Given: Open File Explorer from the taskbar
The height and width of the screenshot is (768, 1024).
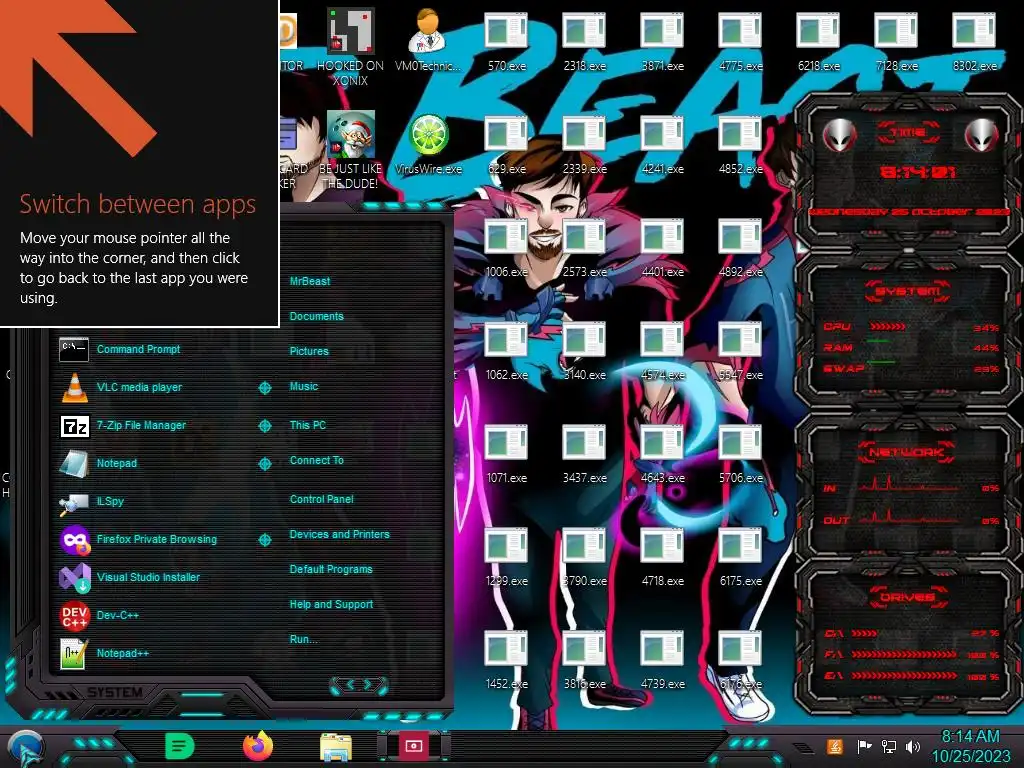Looking at the screenshot, I should (x=336, y=747).
